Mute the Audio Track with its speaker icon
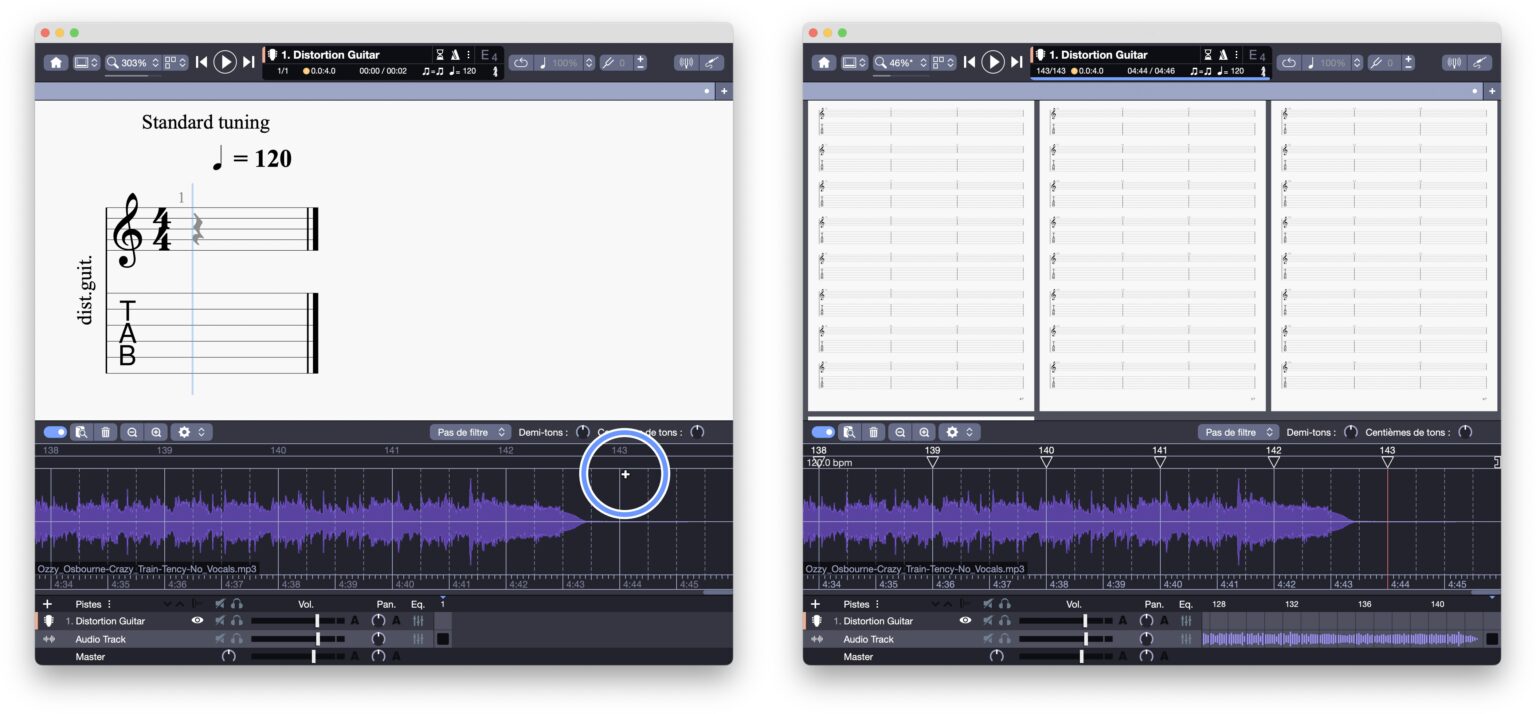This screenshot has height=714, width=1536. (x=220, y=639)
